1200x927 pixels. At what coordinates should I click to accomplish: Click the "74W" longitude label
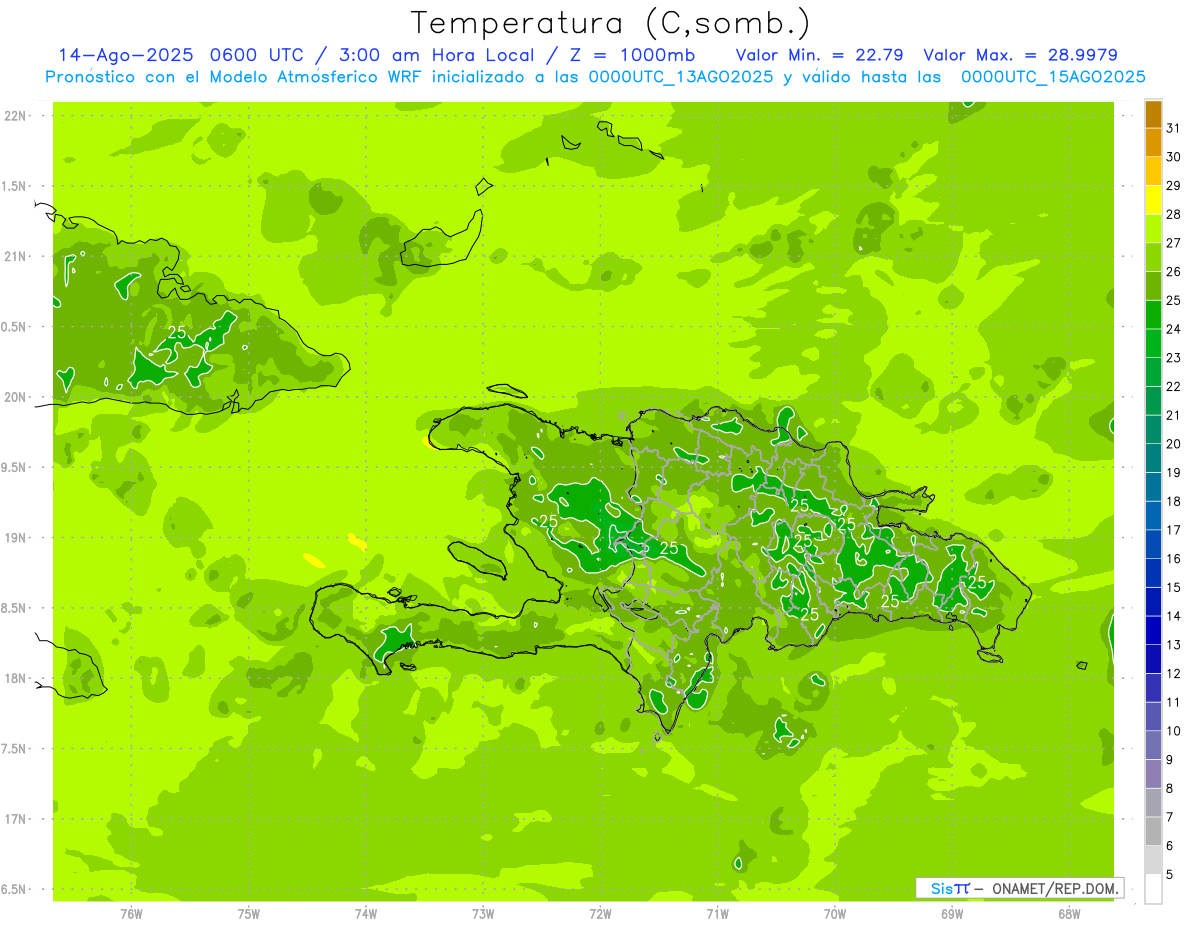(366, 913)
